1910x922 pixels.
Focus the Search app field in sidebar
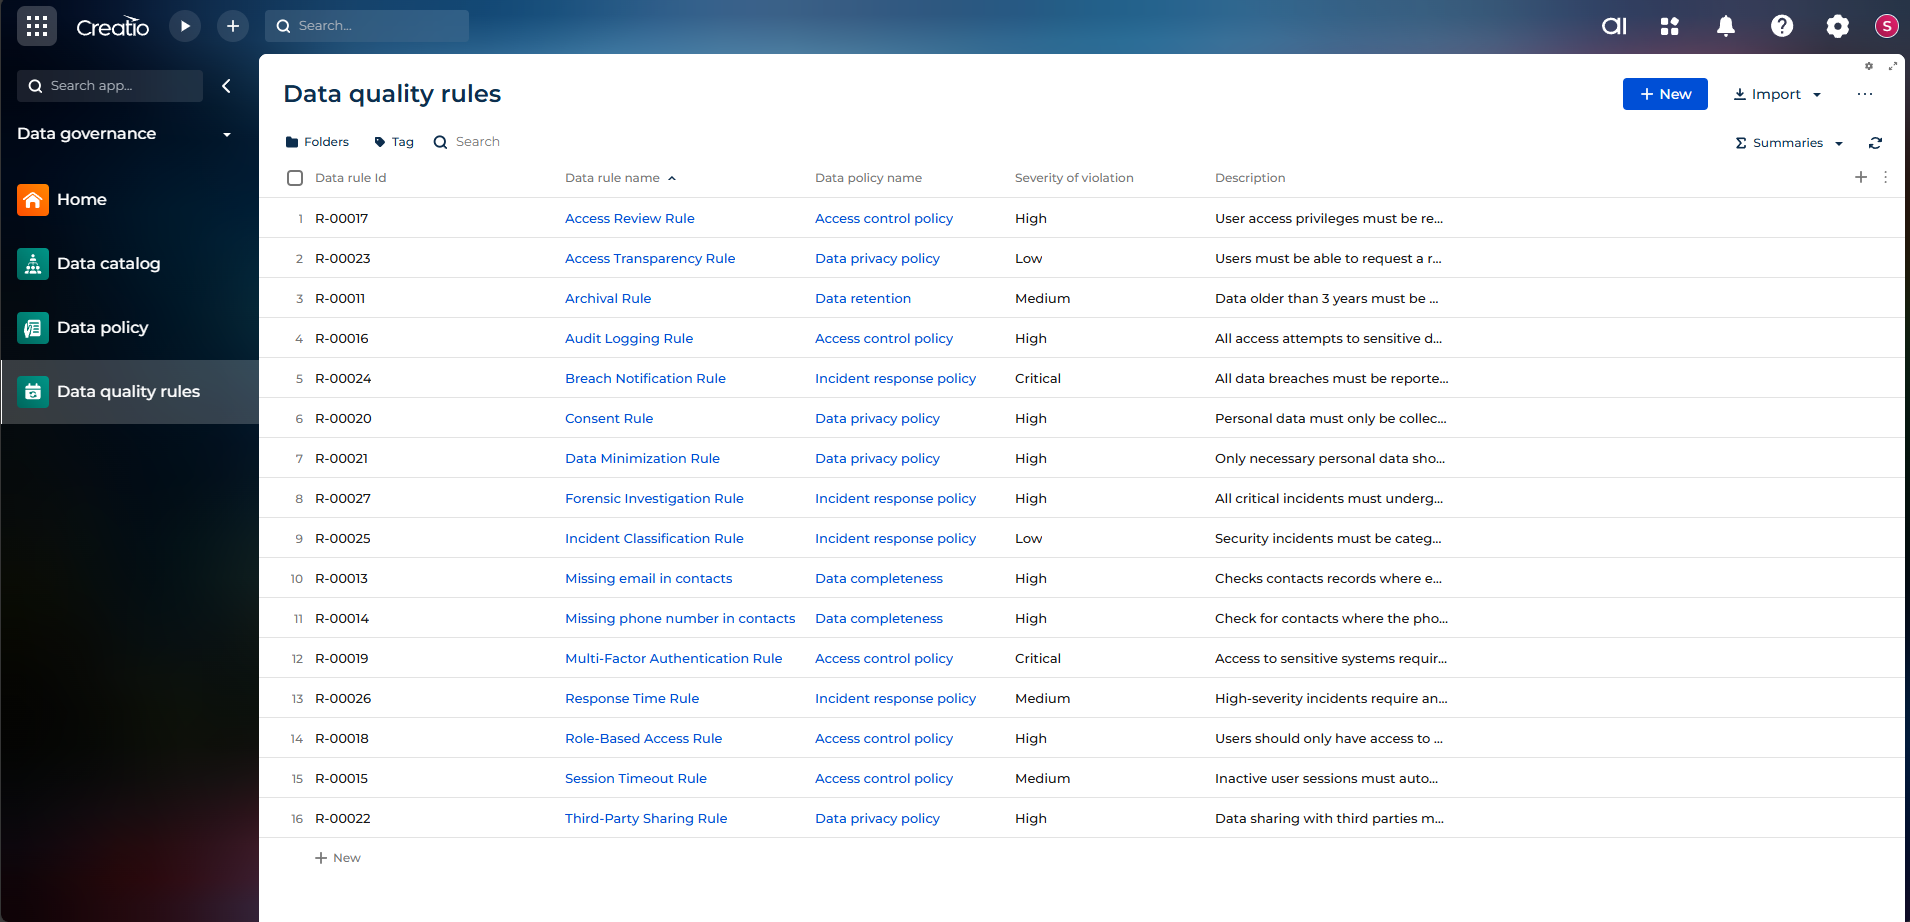click(110, 86)
